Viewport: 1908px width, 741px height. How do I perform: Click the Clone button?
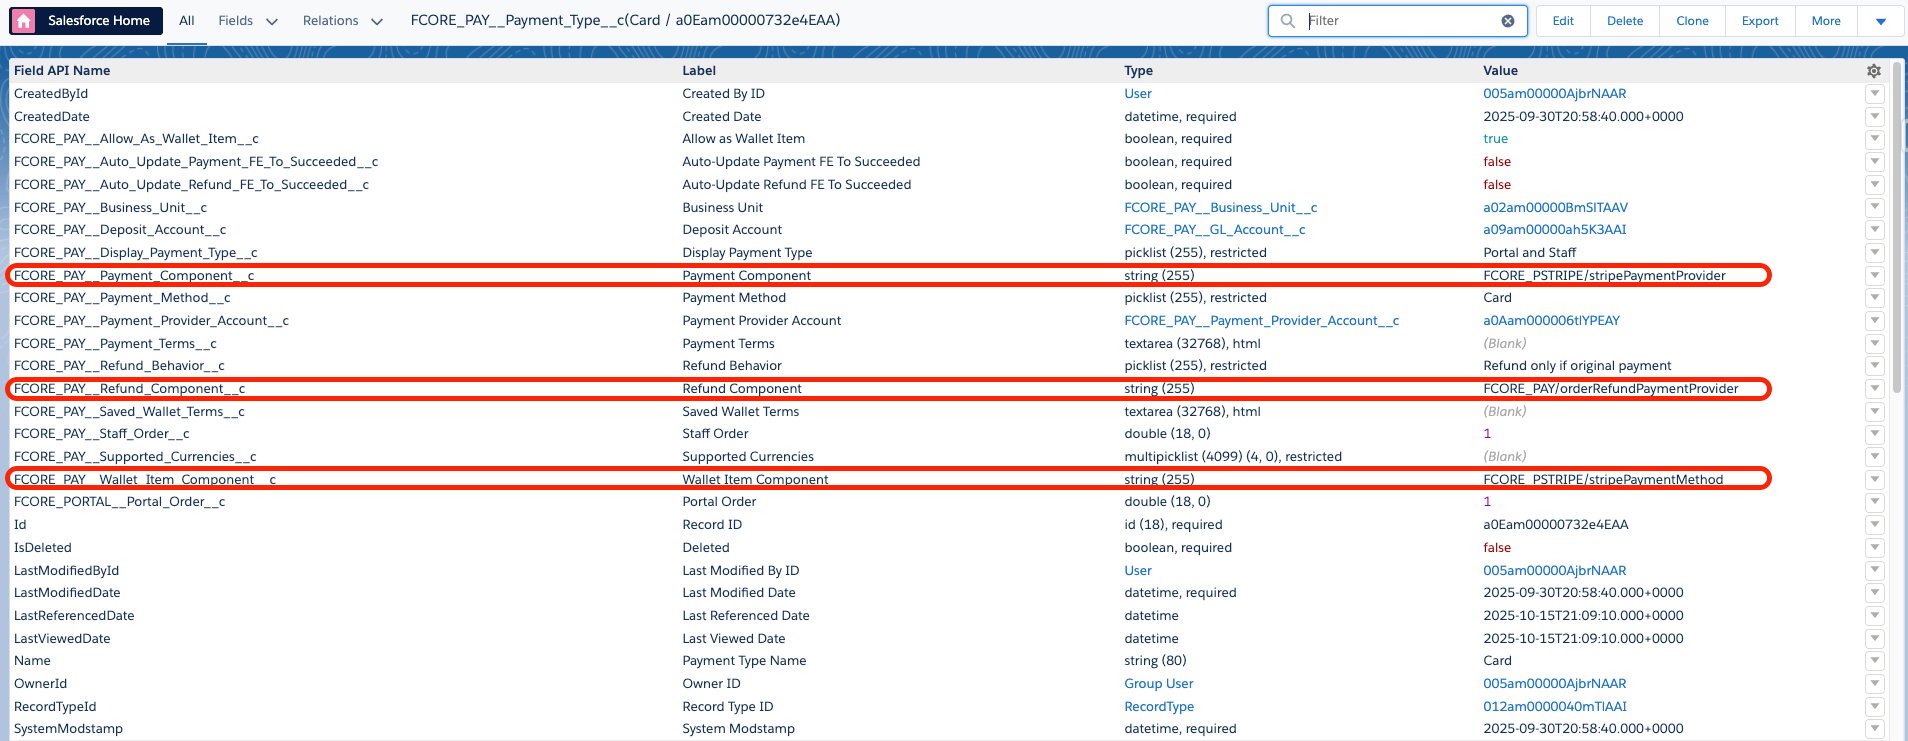[x=1692, y=21]
